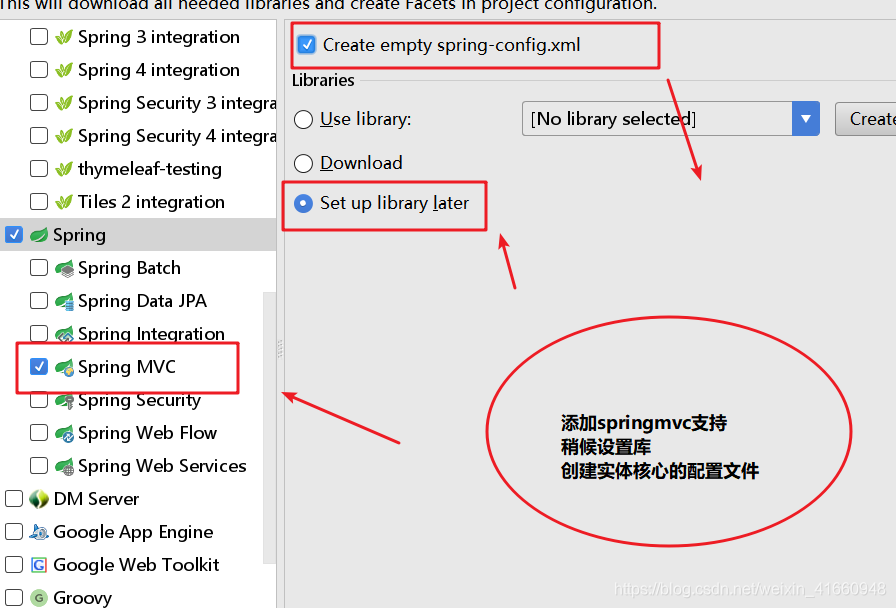Enable the Spring 3 integration checkbox

pos(39,37)
